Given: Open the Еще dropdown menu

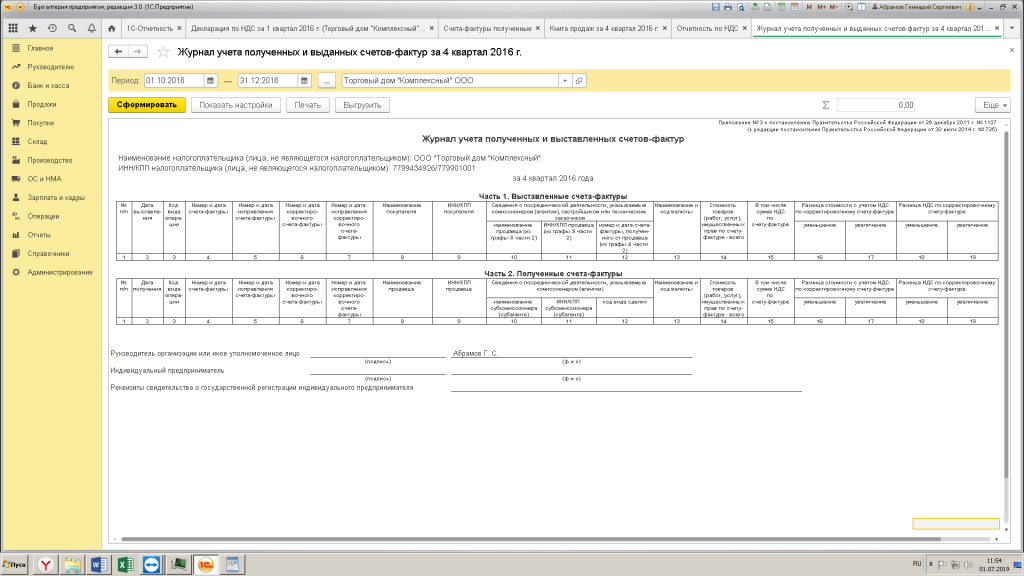Looking at the screenshot, I should (x=993, y=104).
